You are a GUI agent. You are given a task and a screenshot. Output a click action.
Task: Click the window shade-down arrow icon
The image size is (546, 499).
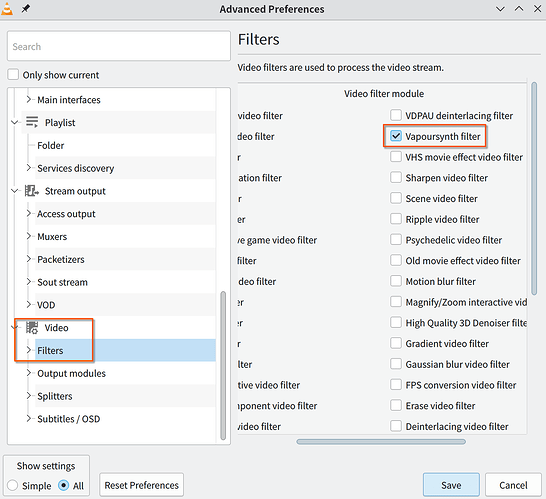(500, 9)
